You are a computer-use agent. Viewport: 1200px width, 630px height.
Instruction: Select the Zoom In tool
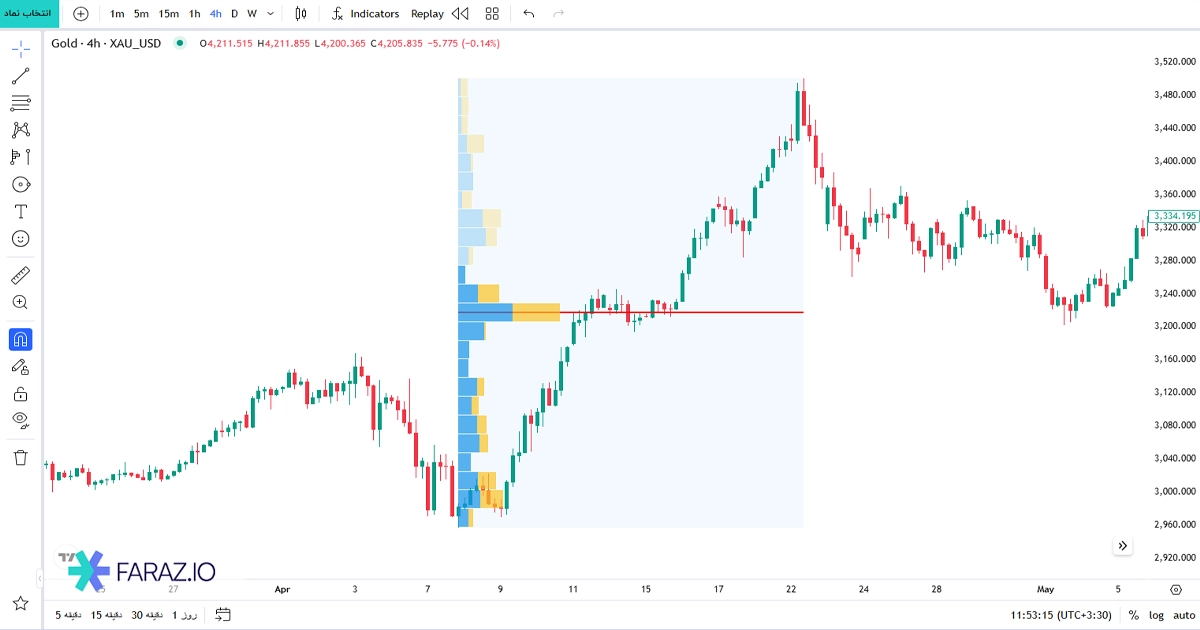pyautogui.click(x=20, y=302)
